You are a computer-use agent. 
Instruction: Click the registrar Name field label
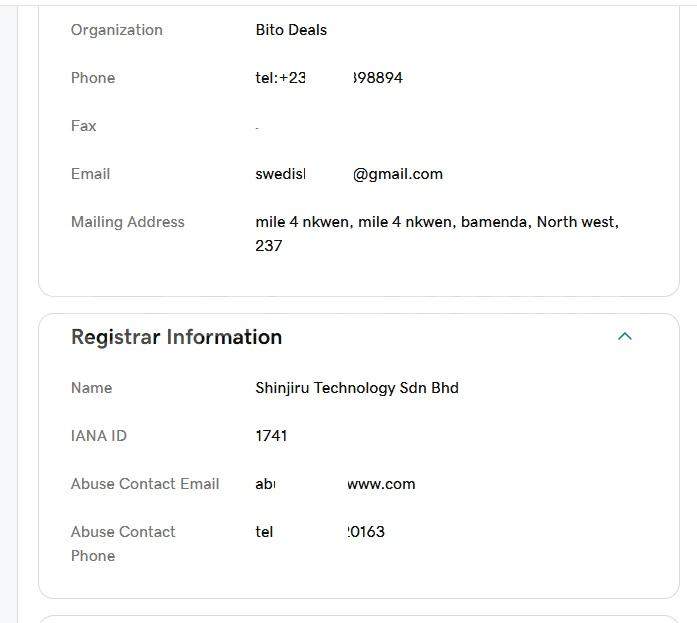91,388
